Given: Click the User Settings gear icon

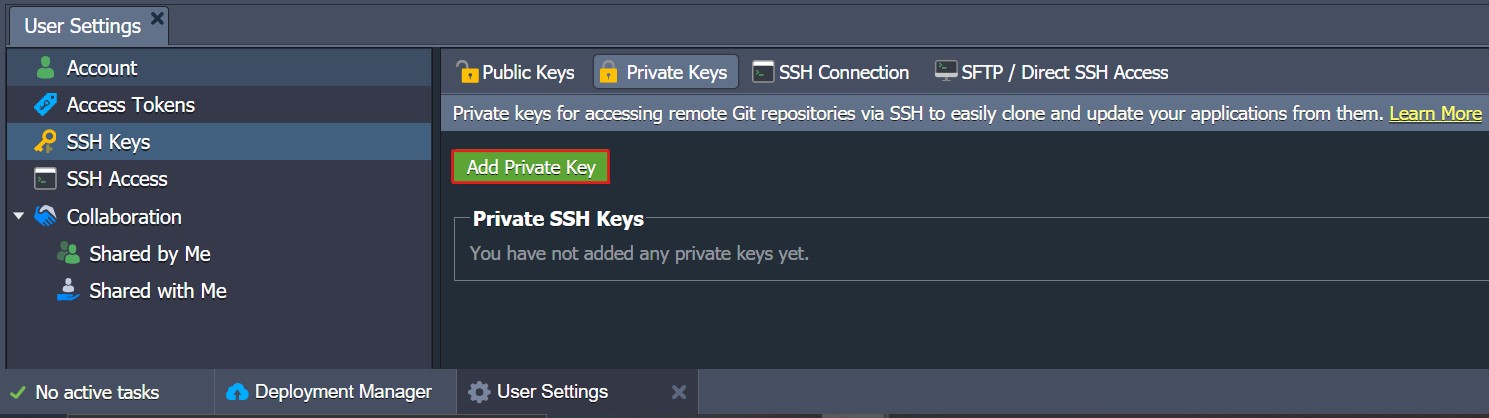Looking at the screenshot, I should click(x=479, y=392).
